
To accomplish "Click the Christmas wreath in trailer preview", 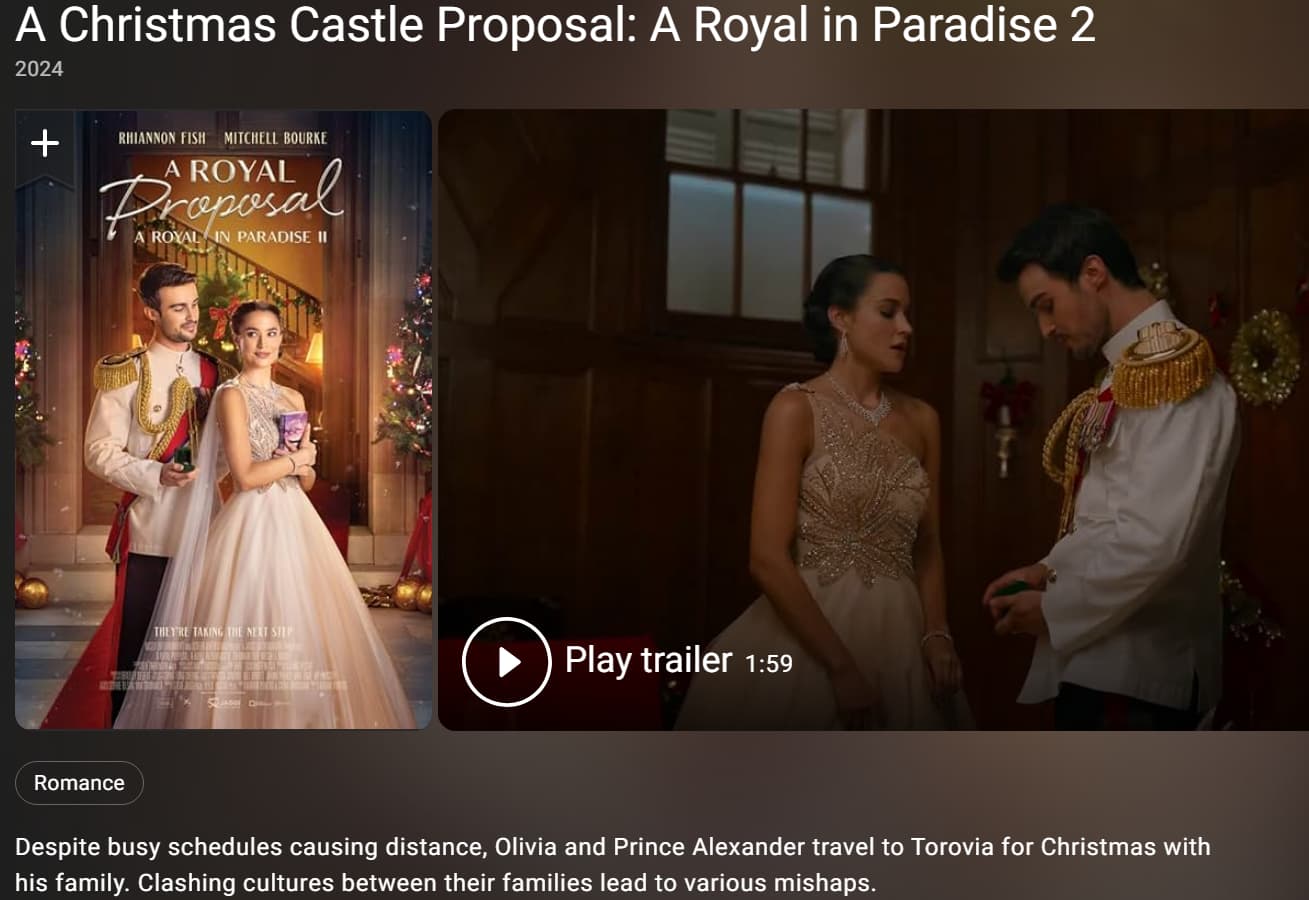I will 1264,356.
